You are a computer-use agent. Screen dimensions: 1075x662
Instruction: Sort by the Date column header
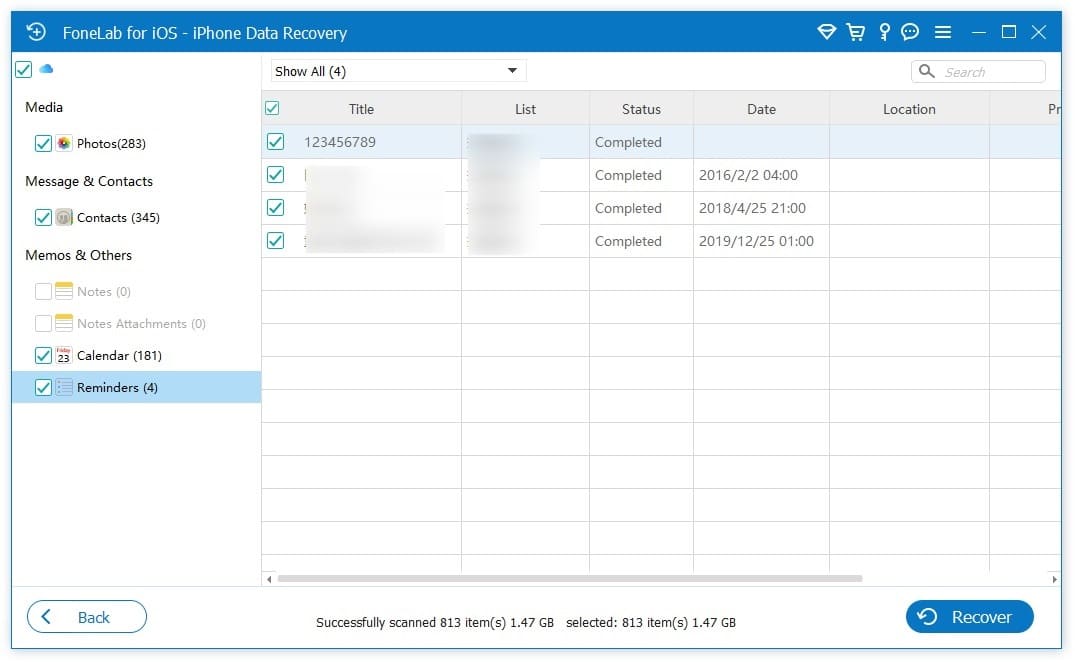coord(761,108)
